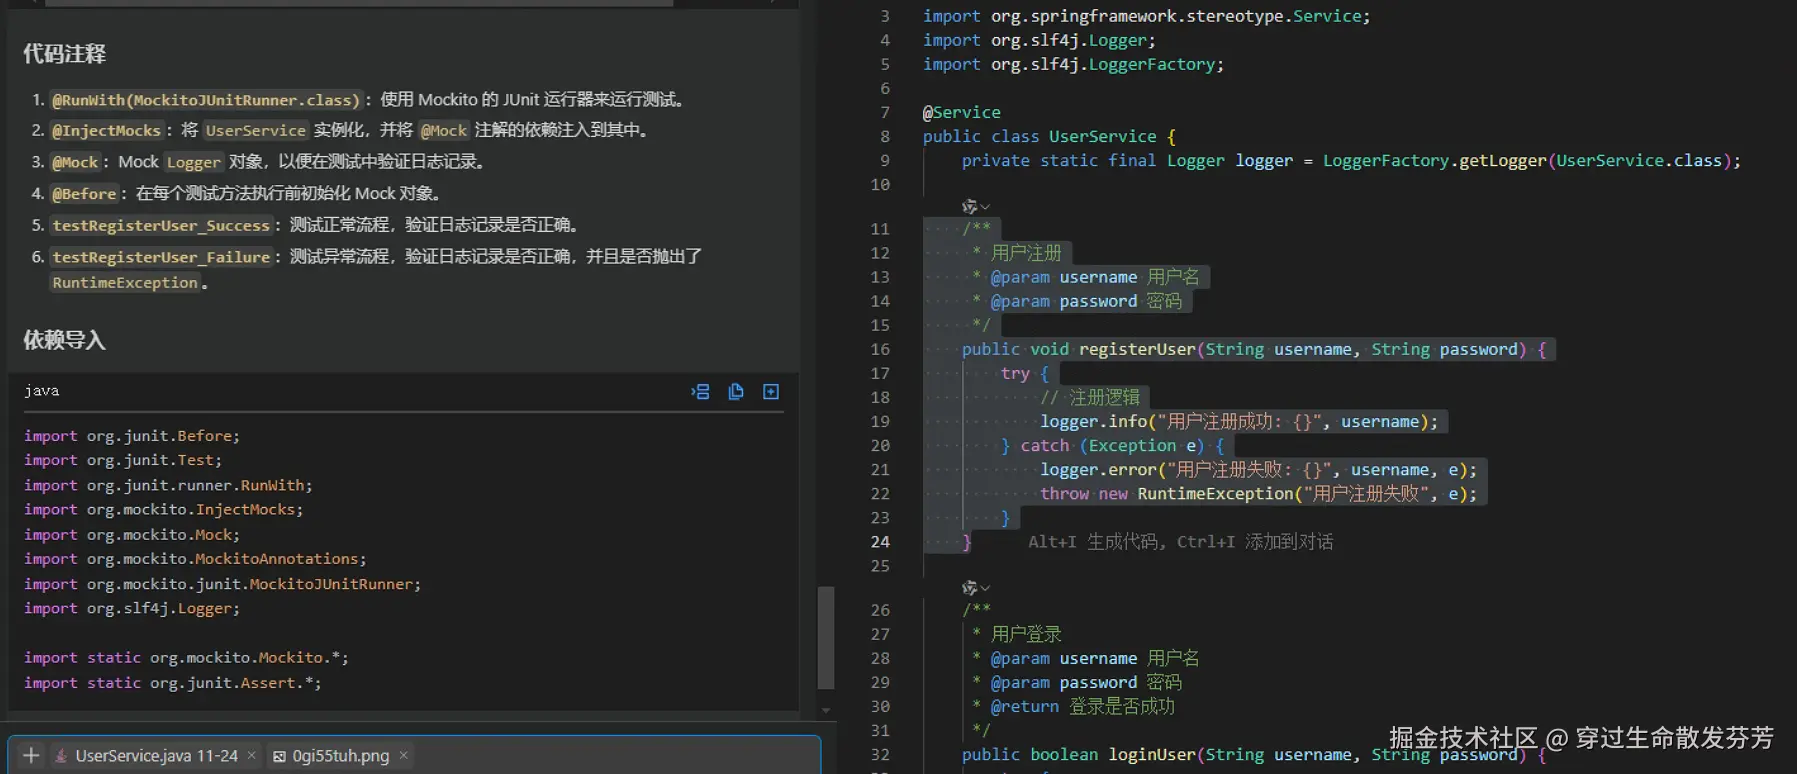Image resolution: width=1797 pixels, height=774 pixels.
Task: Click RuntimeException on line 22 of the editor
Action: (1215, 494)
